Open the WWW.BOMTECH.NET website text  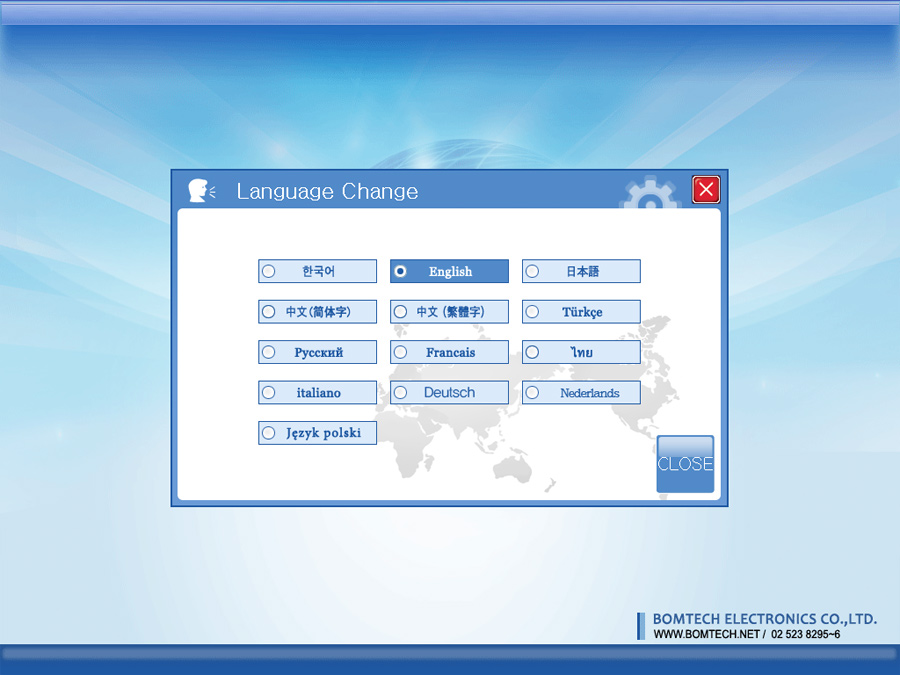tap(707, 634)
